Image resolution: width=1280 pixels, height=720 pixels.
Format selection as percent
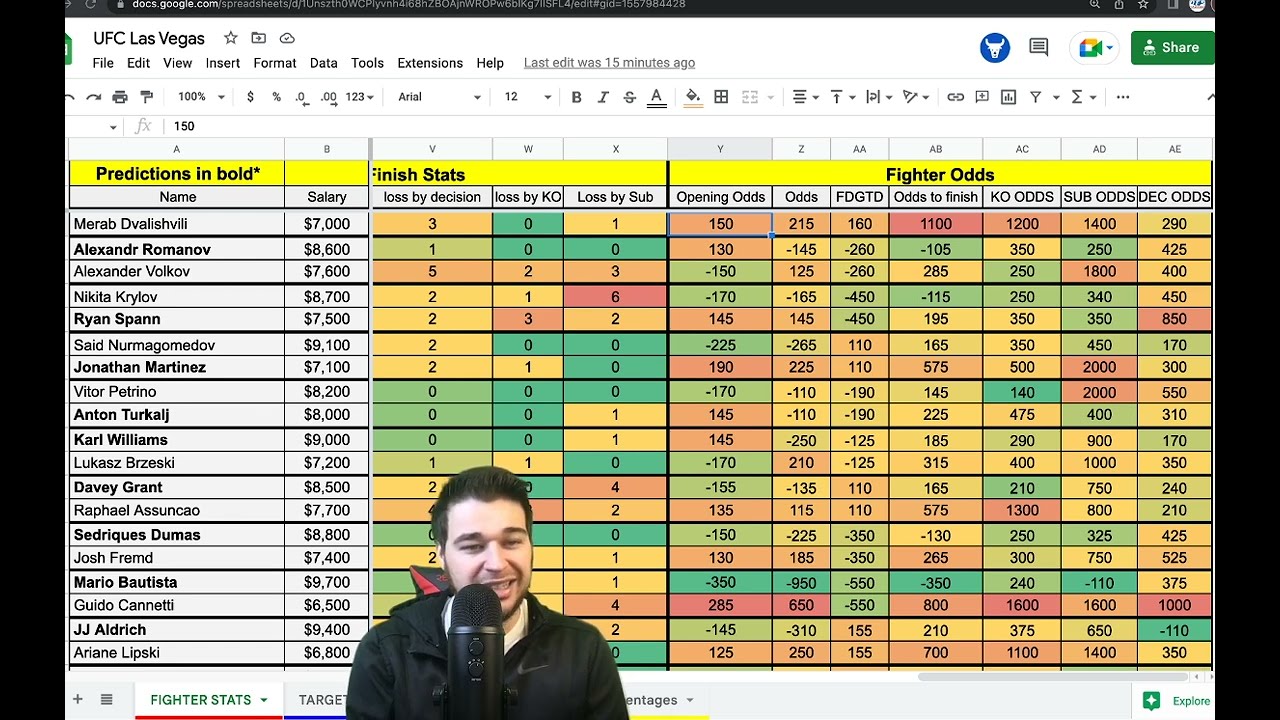pyautogui.click(x=276, y=97)
